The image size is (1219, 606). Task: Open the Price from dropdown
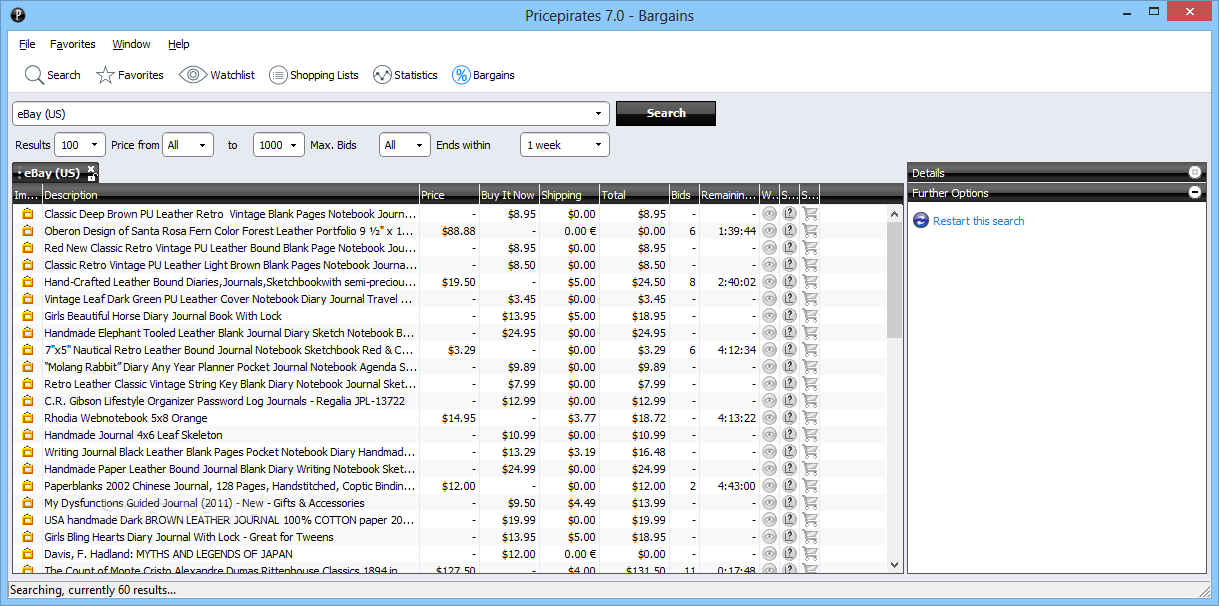(188, 145)
